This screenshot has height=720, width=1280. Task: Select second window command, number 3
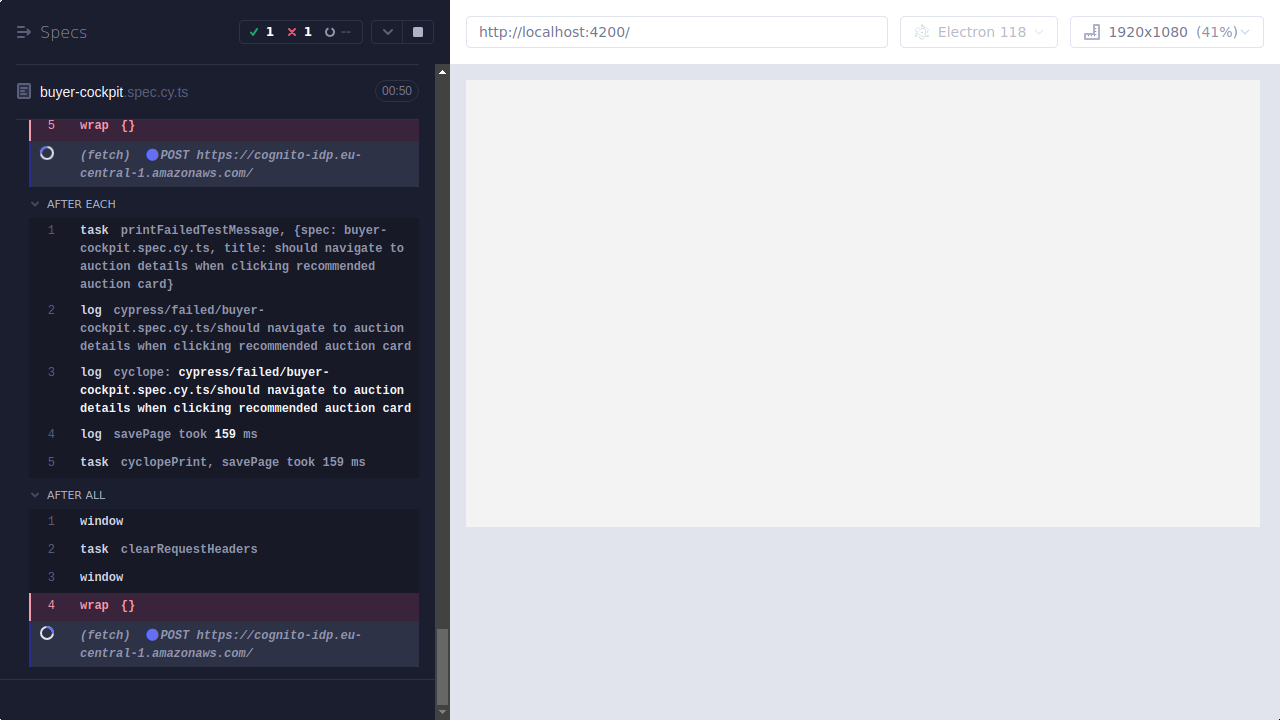point(224,577)
